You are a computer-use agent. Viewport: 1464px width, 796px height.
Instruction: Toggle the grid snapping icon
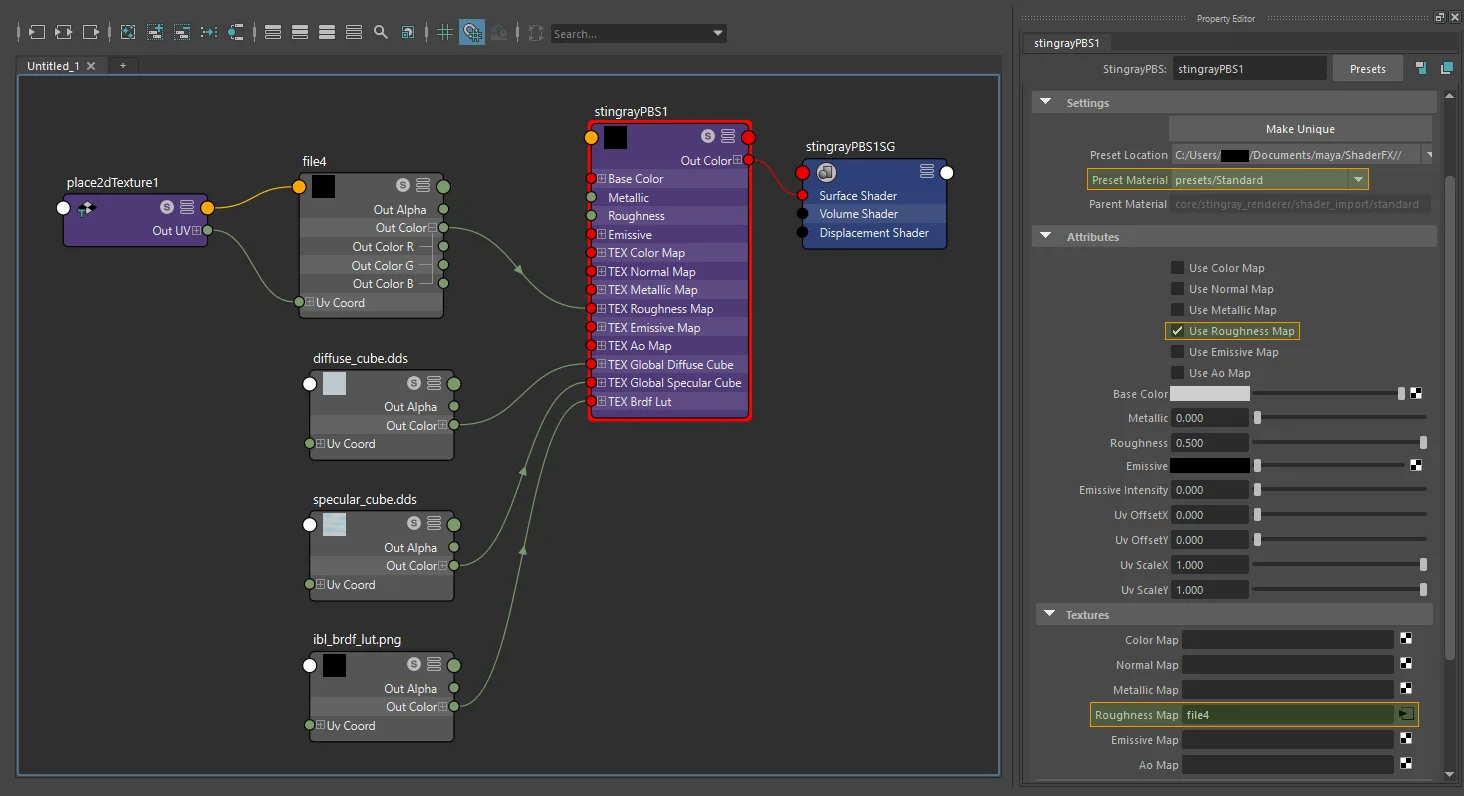click(472, 33)
